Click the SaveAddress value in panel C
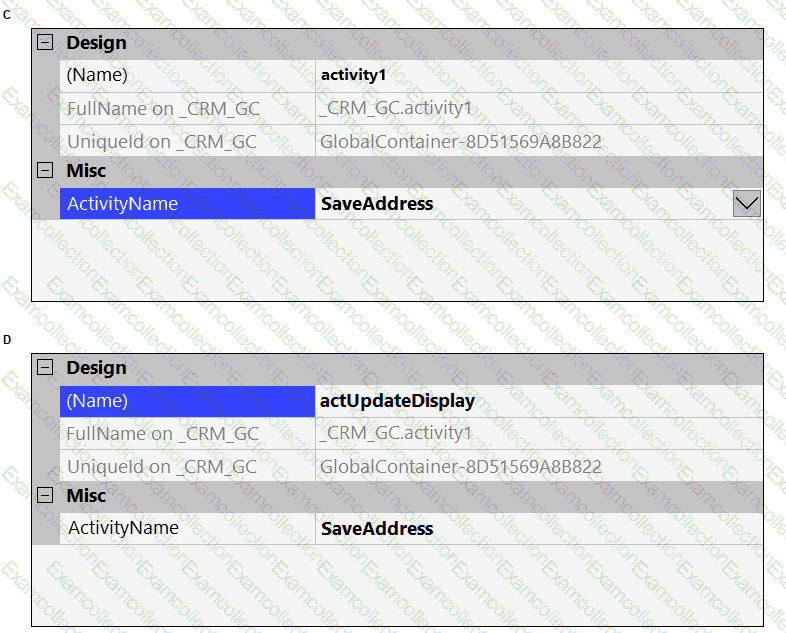The height and width of the screenshot is (633, 786). tap(377, 204)
